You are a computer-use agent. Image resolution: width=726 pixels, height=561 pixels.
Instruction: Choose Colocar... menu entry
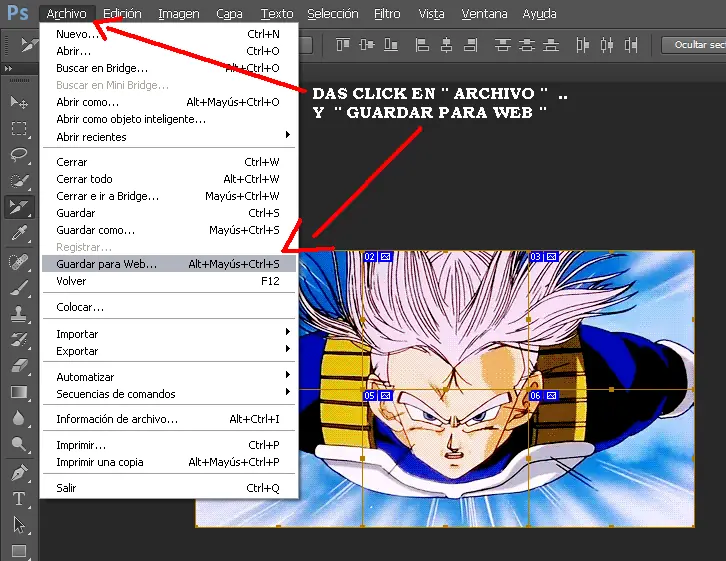[x=169, y=307]
